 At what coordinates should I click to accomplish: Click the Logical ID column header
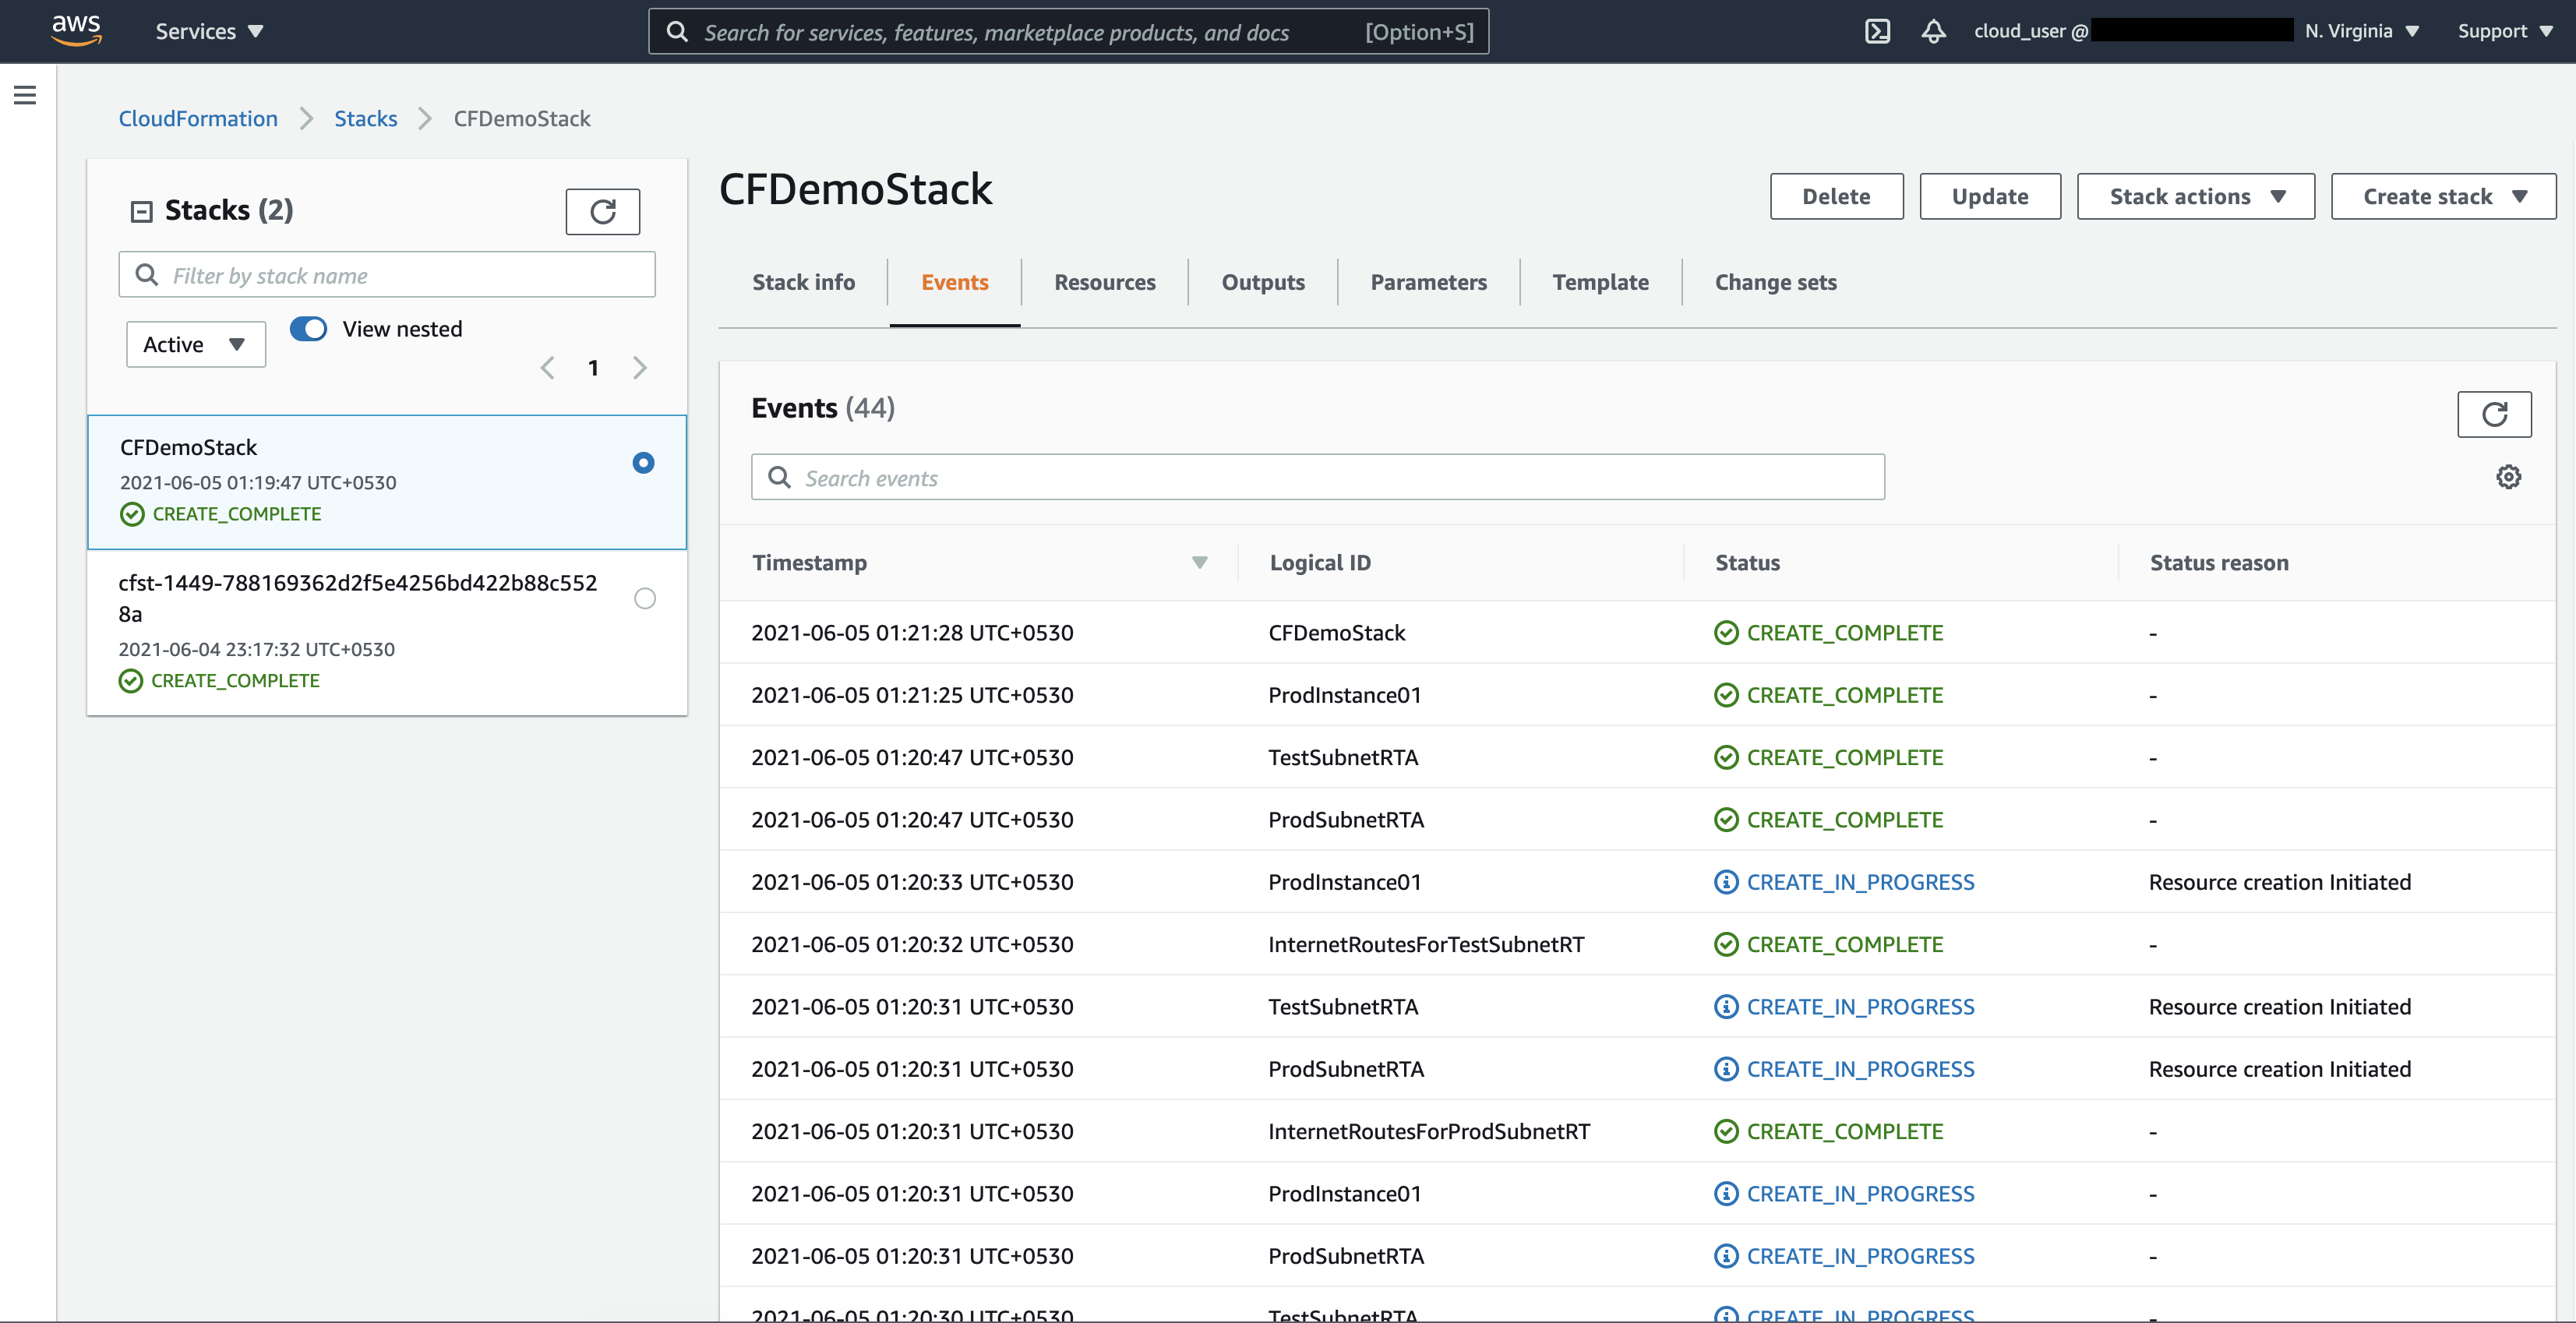pos(1320,563)
